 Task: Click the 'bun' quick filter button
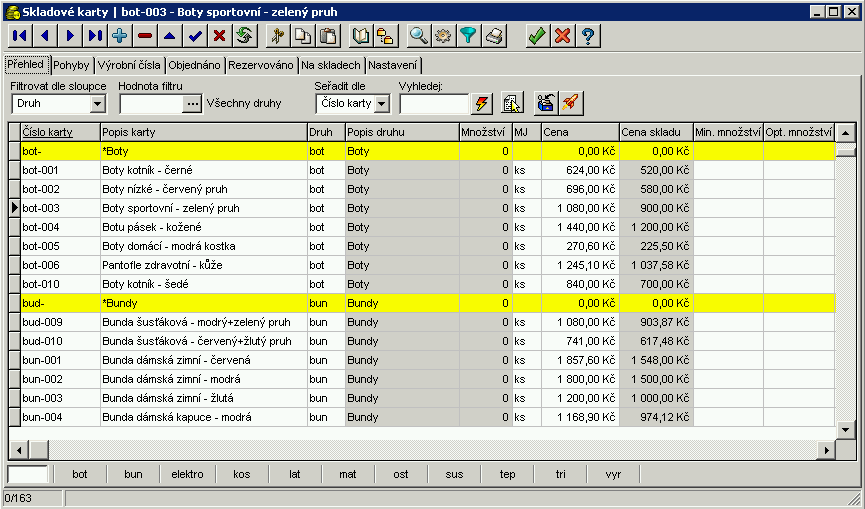pyautogui.click(x=133, y=475)
